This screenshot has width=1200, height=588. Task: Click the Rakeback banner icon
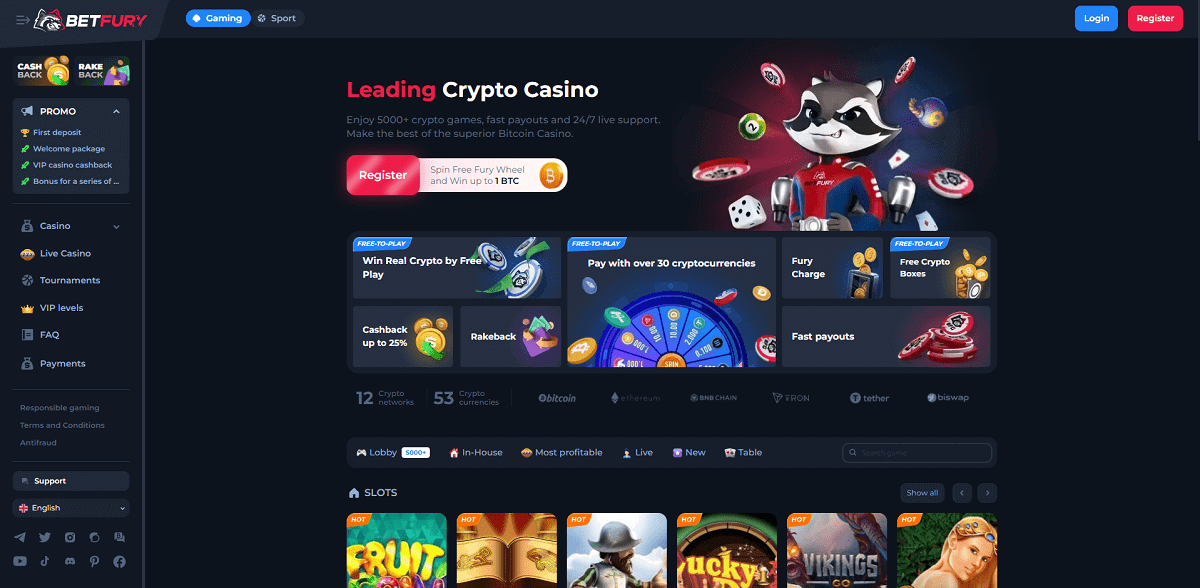[x=103, y=70]
